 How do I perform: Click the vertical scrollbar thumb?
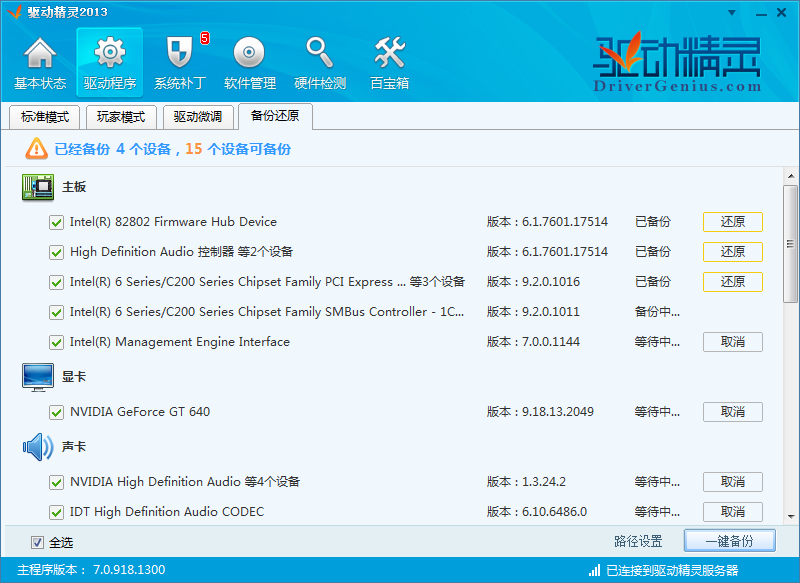click(x=791, y=245)
